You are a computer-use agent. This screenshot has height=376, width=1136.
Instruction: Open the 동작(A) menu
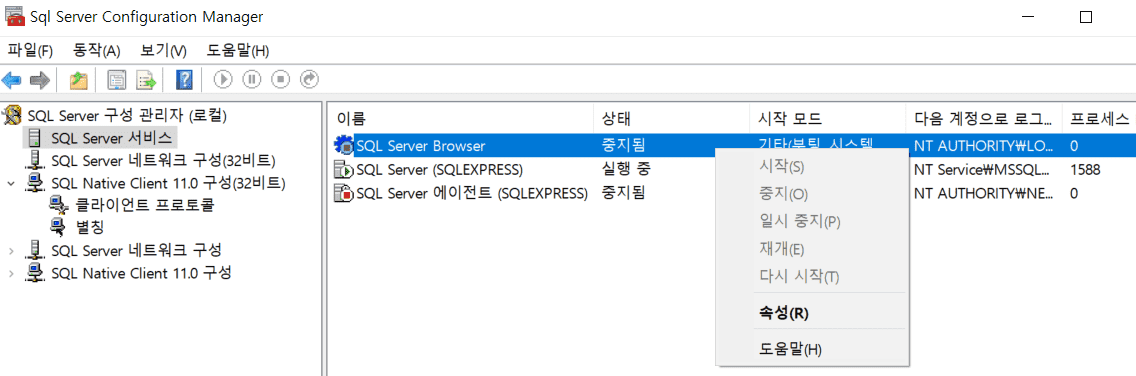[x=97, y=51]
